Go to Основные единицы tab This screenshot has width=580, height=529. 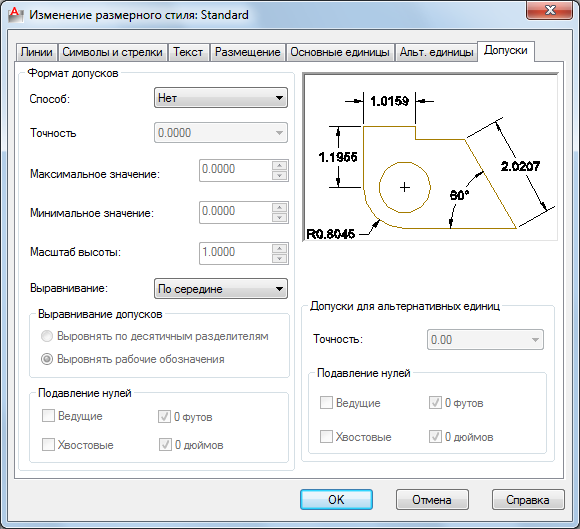[x=340, y=52]
